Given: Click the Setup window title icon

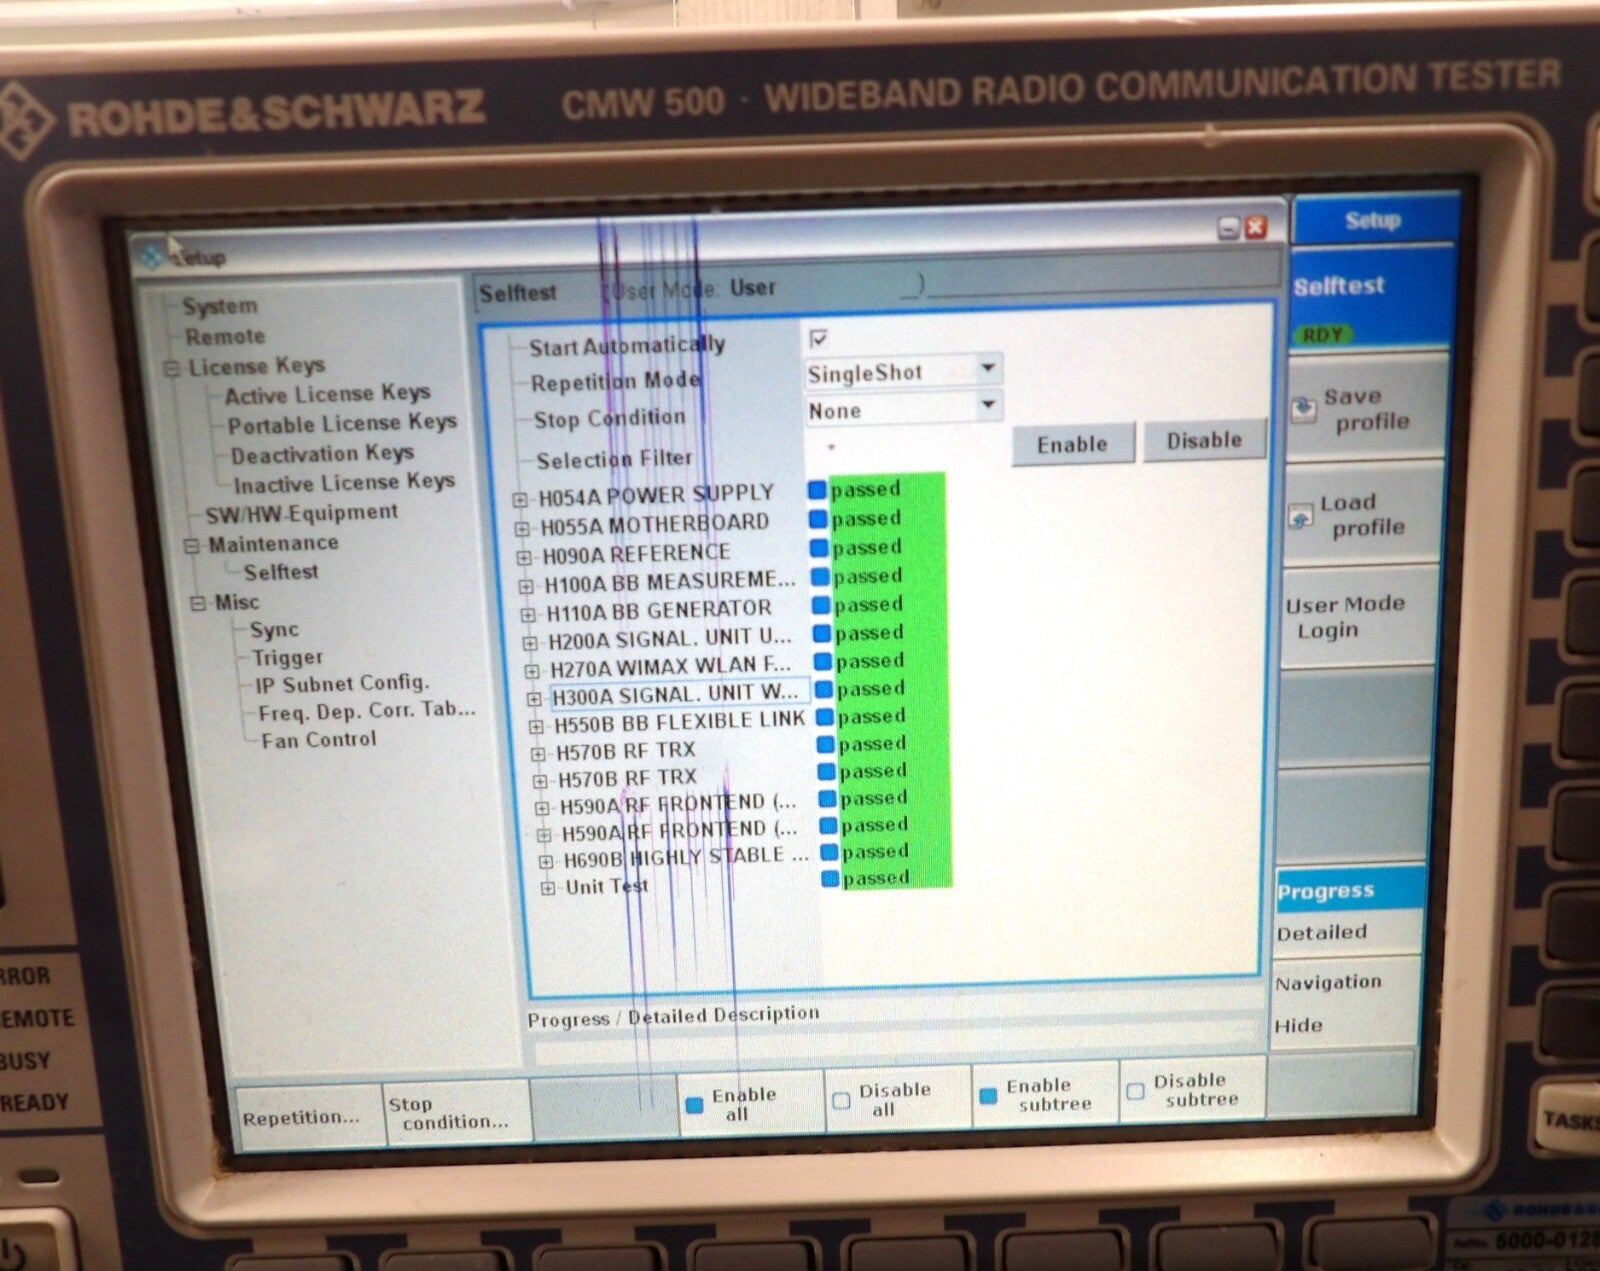Looking at the screenshot, I should [152, 256].
